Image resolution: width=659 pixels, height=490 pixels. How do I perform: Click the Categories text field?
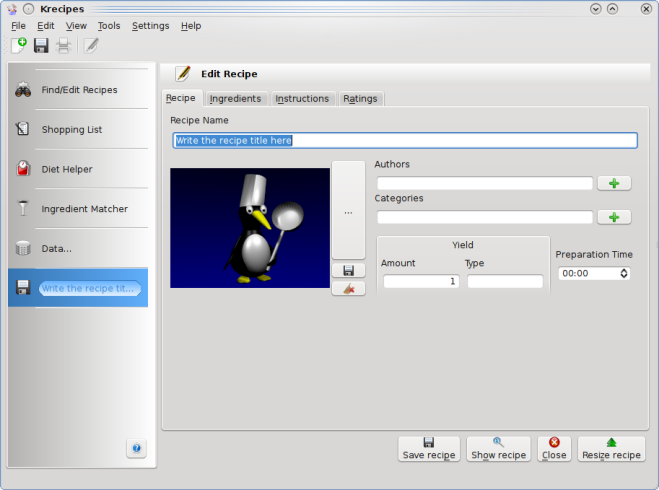(485, 217)
